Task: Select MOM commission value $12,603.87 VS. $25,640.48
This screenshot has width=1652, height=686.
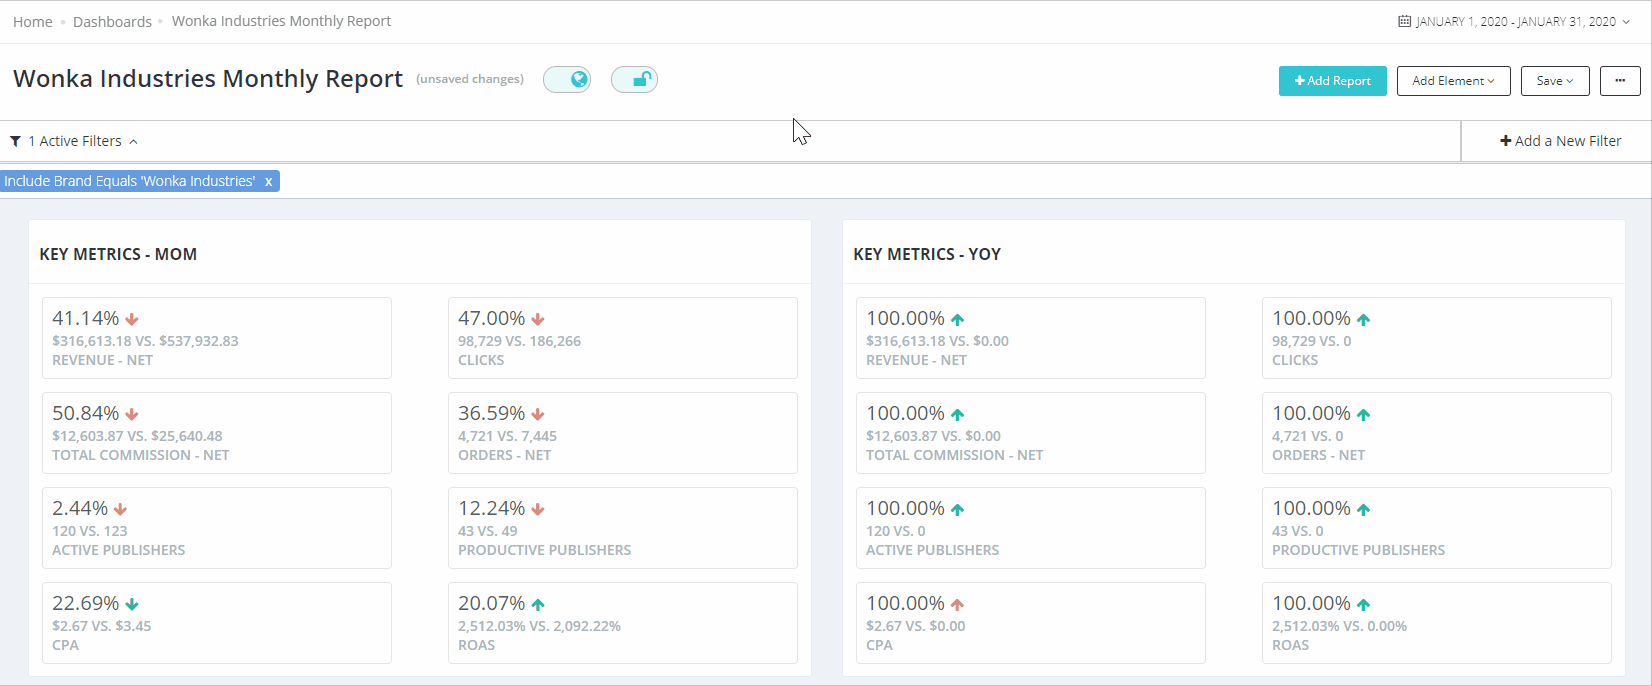Action: pos(137,436)
